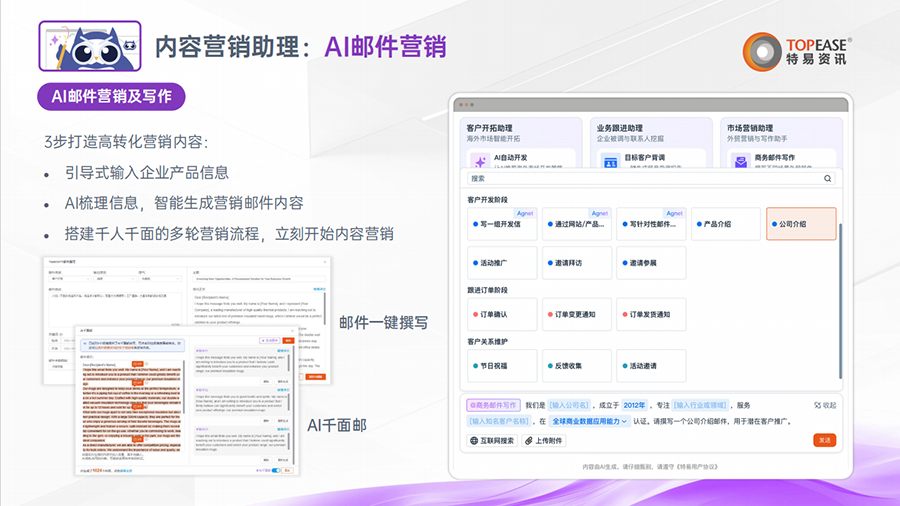Click the 商务邮件写作 envelope icon
The height and width of the screenshot is (506, 900).
pyautogui.click(x=738, y=161)
